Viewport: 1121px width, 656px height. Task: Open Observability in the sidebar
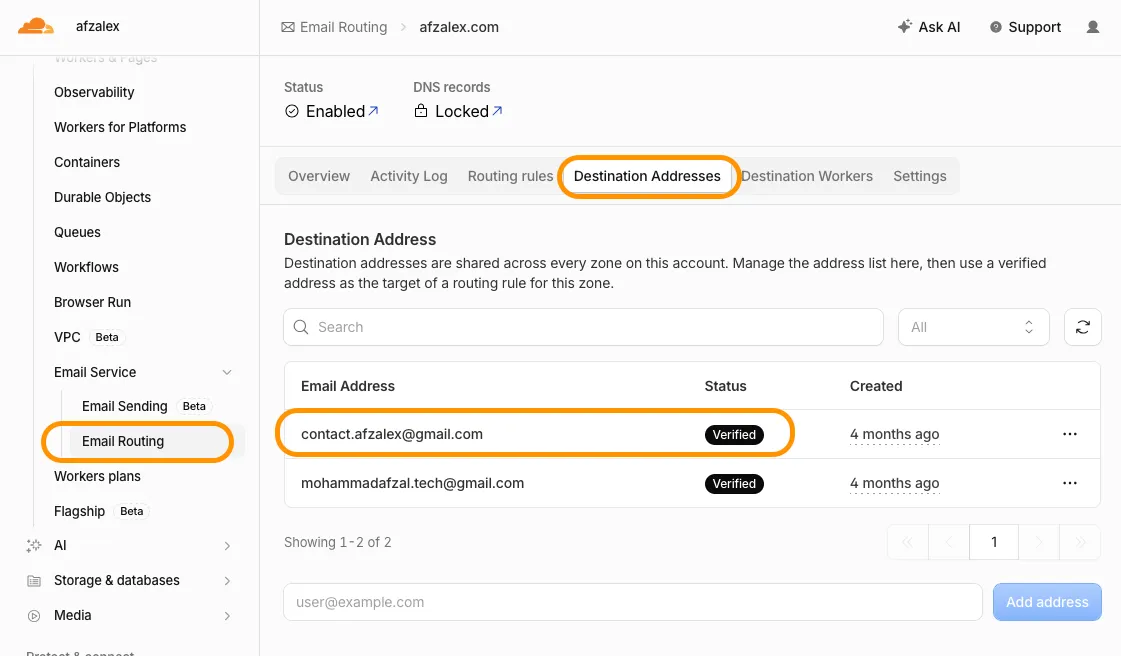point(94,92)
